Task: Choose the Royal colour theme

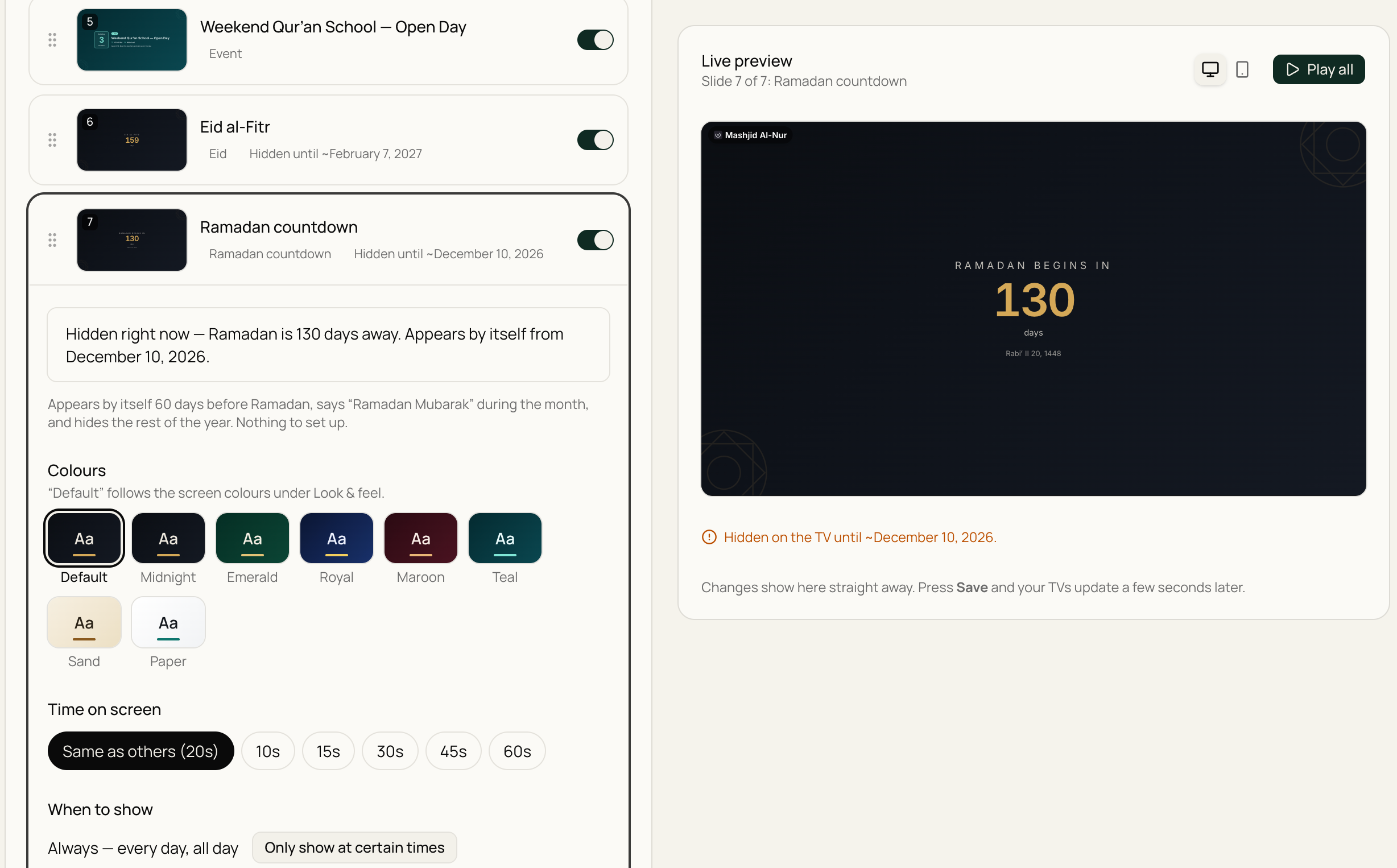Action: click(x=336, y=539)
